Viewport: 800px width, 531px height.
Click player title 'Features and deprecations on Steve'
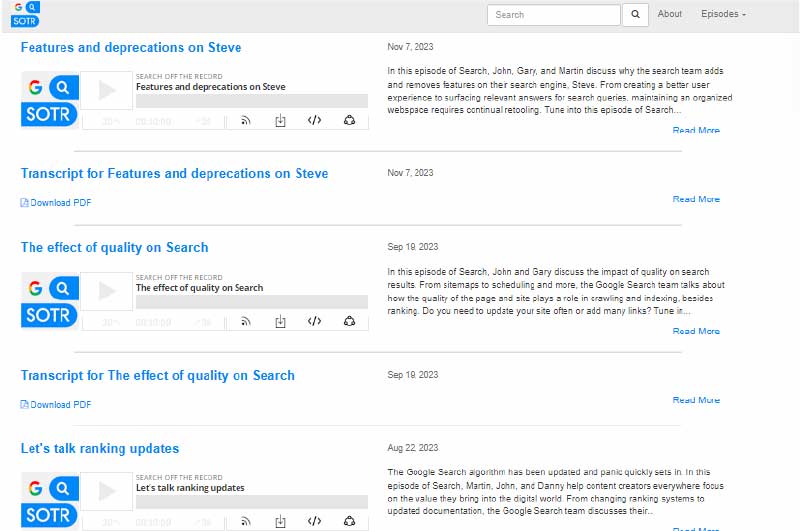[211, 87]
